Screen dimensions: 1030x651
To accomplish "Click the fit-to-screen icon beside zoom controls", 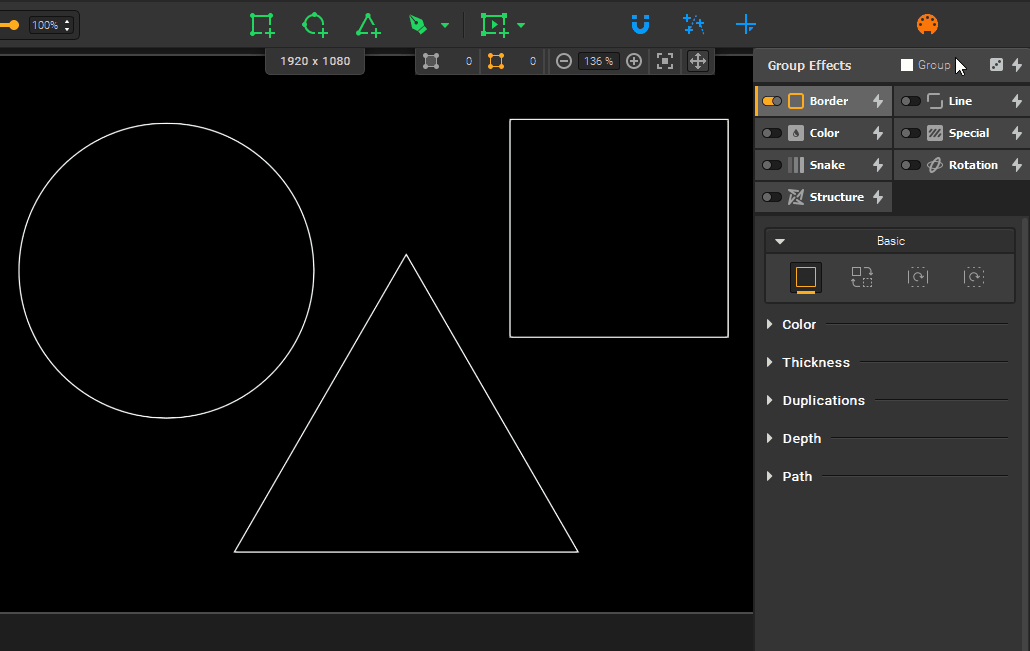I will (x=665, y=61).
